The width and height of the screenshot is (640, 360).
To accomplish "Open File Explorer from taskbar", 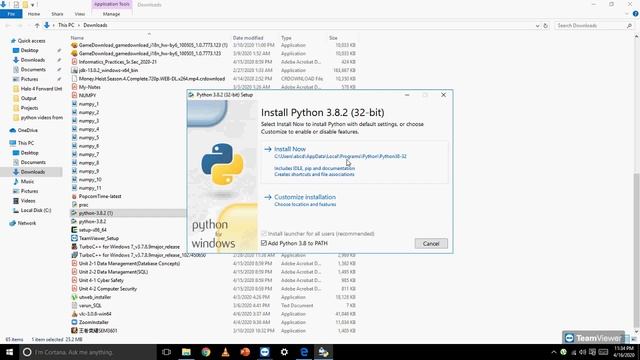I will click(186, 352).
